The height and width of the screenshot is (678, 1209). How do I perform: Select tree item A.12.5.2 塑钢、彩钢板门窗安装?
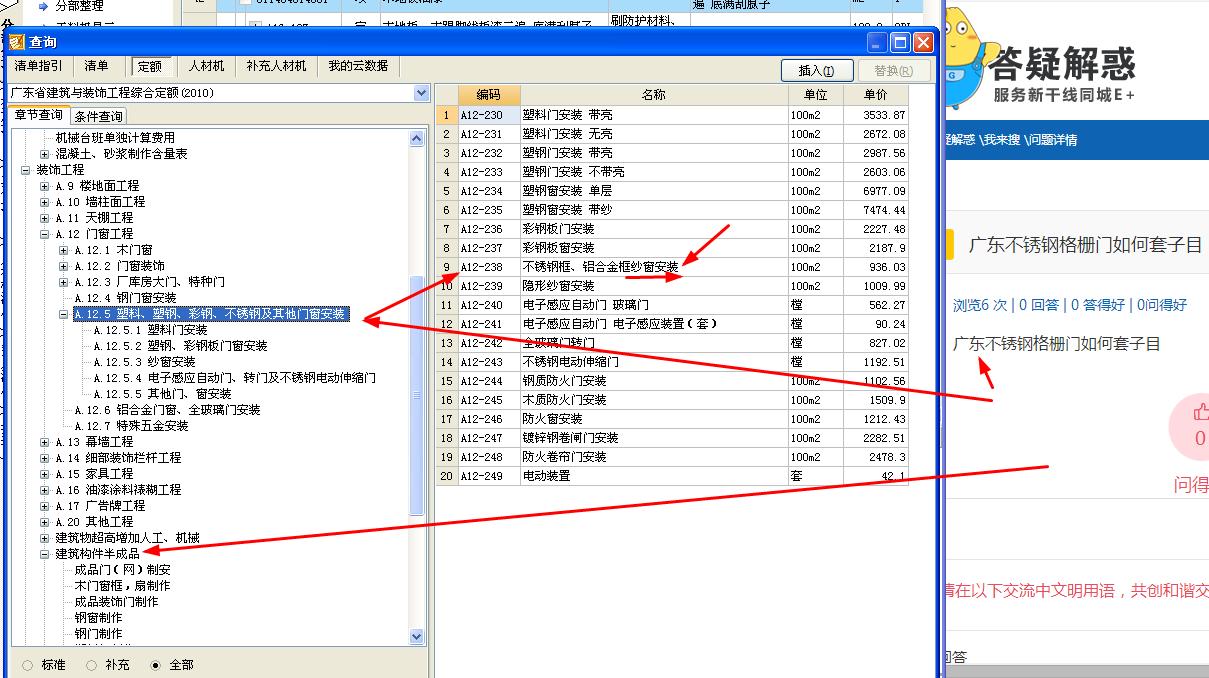(x=180, y=346)
